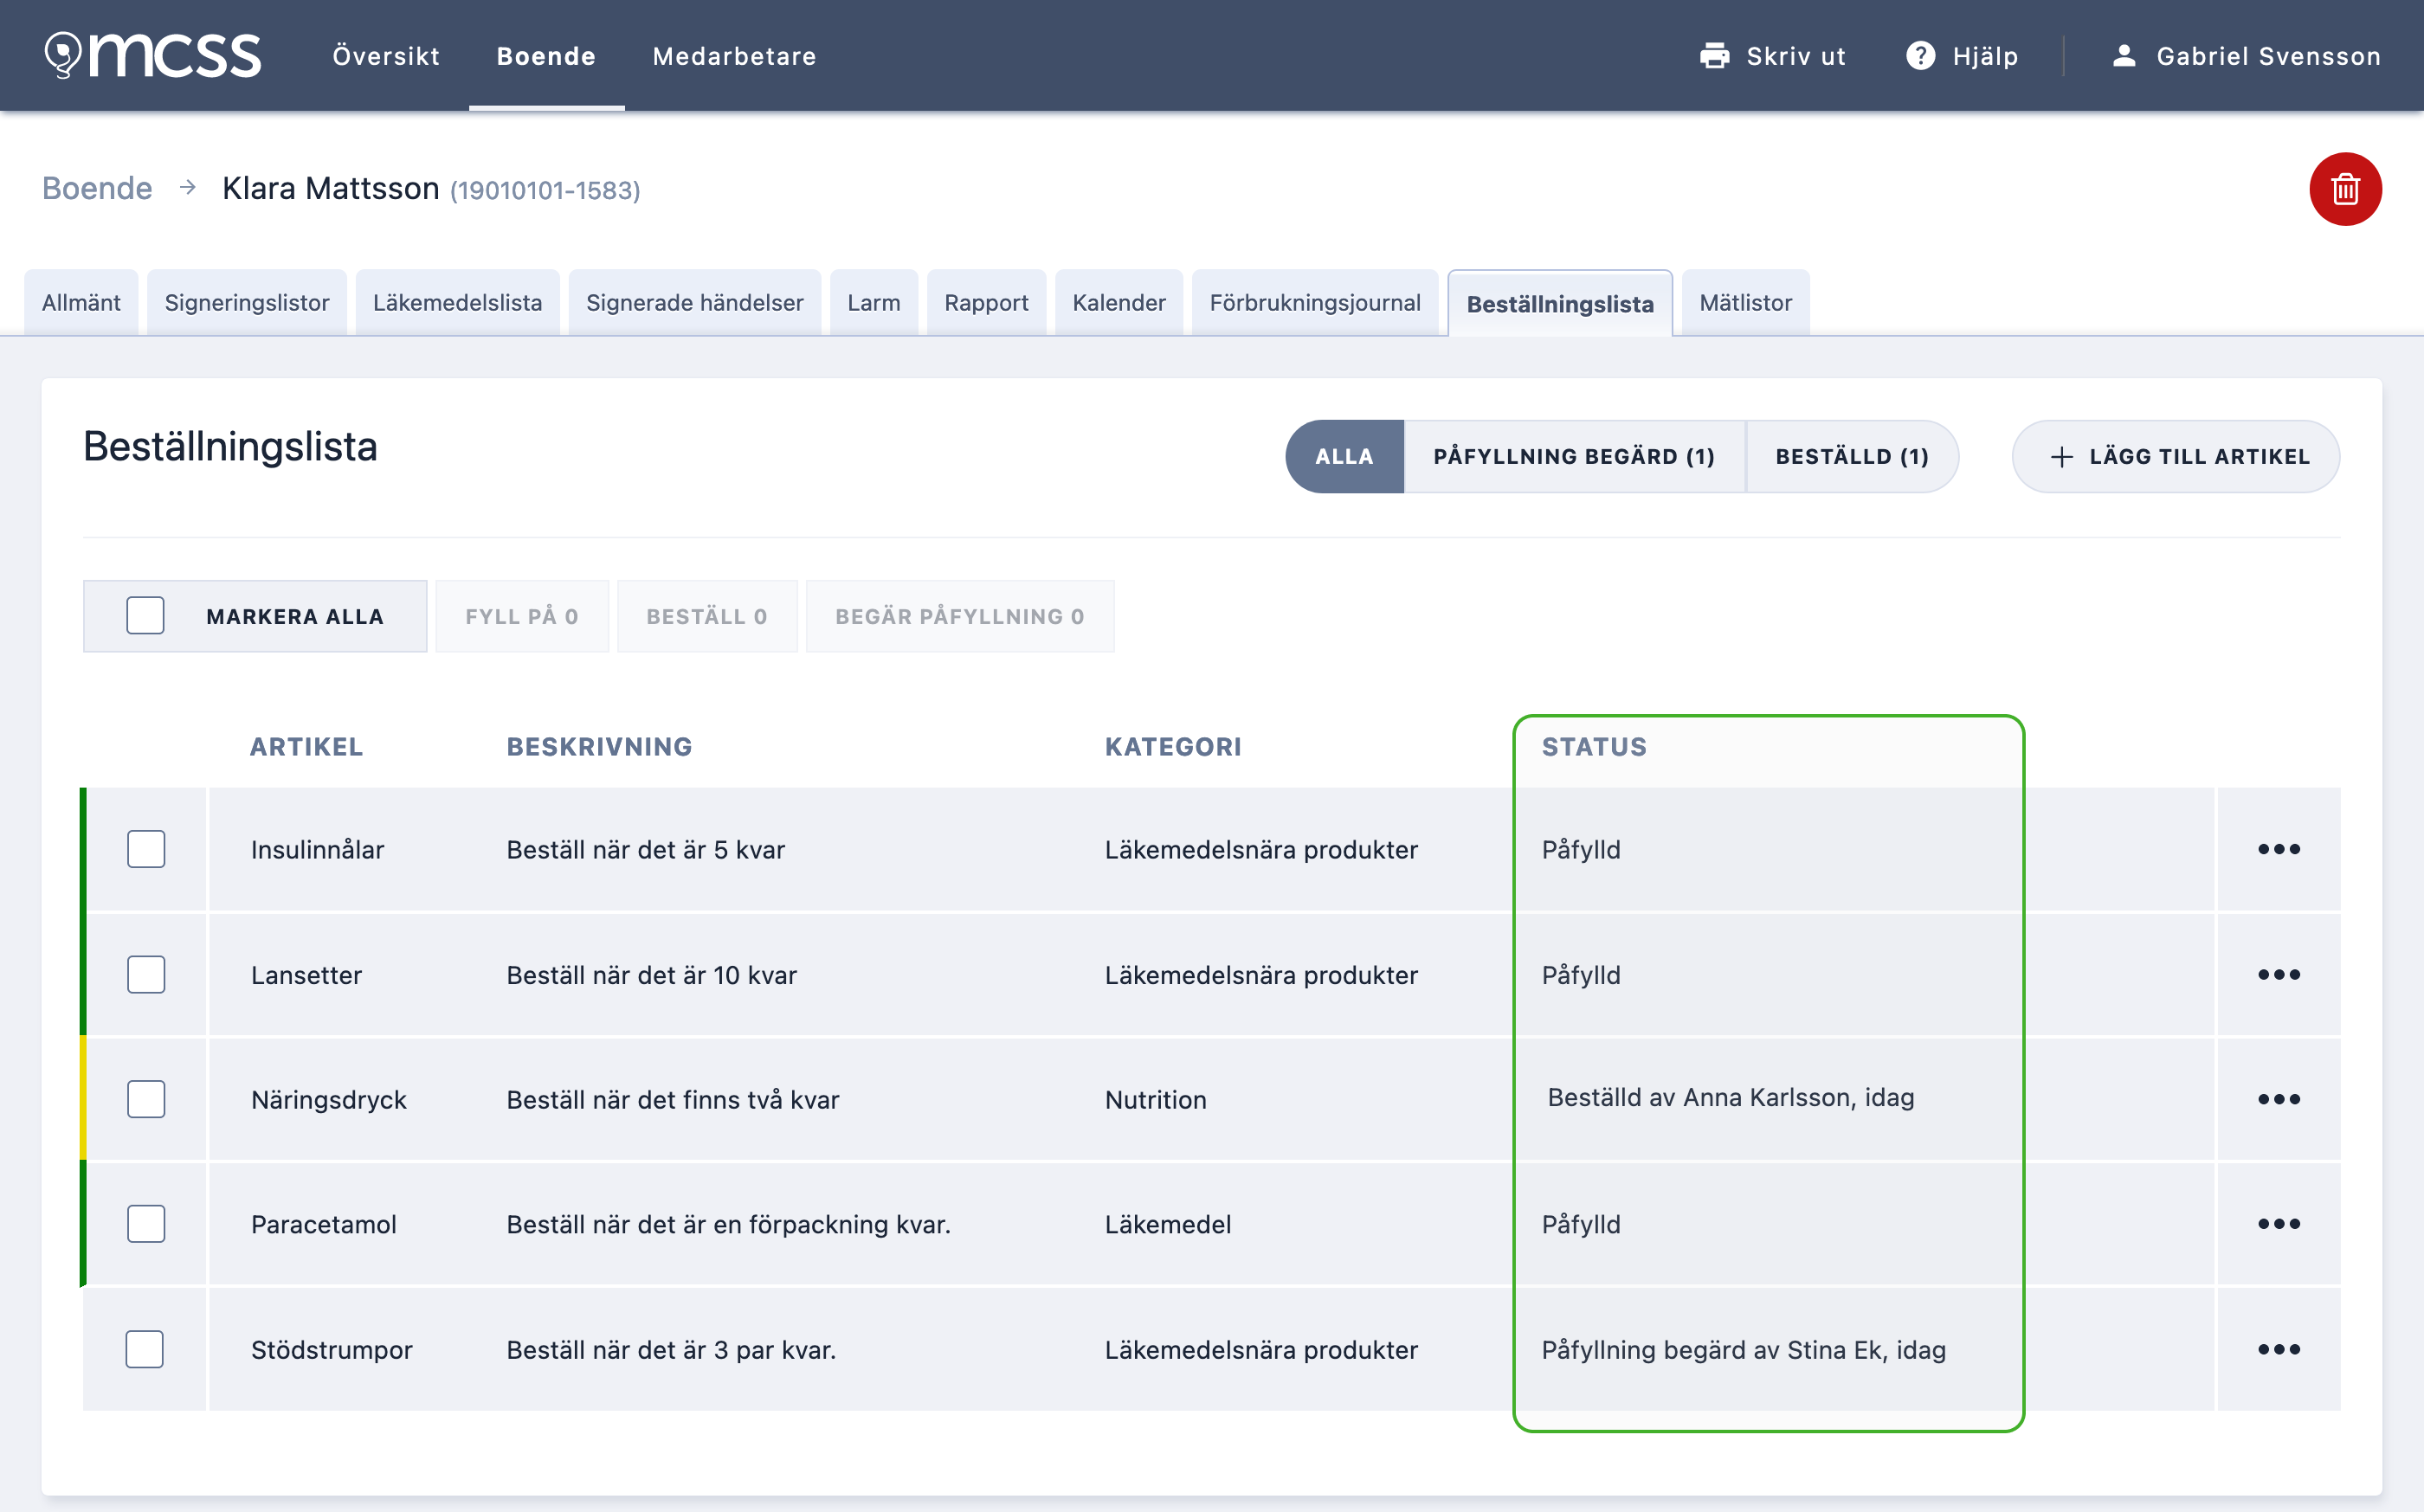Open the three-dot menu for Insulinnålar
The width and height of the screenshot is (2424, 1512).
[x=2279, y=849]
